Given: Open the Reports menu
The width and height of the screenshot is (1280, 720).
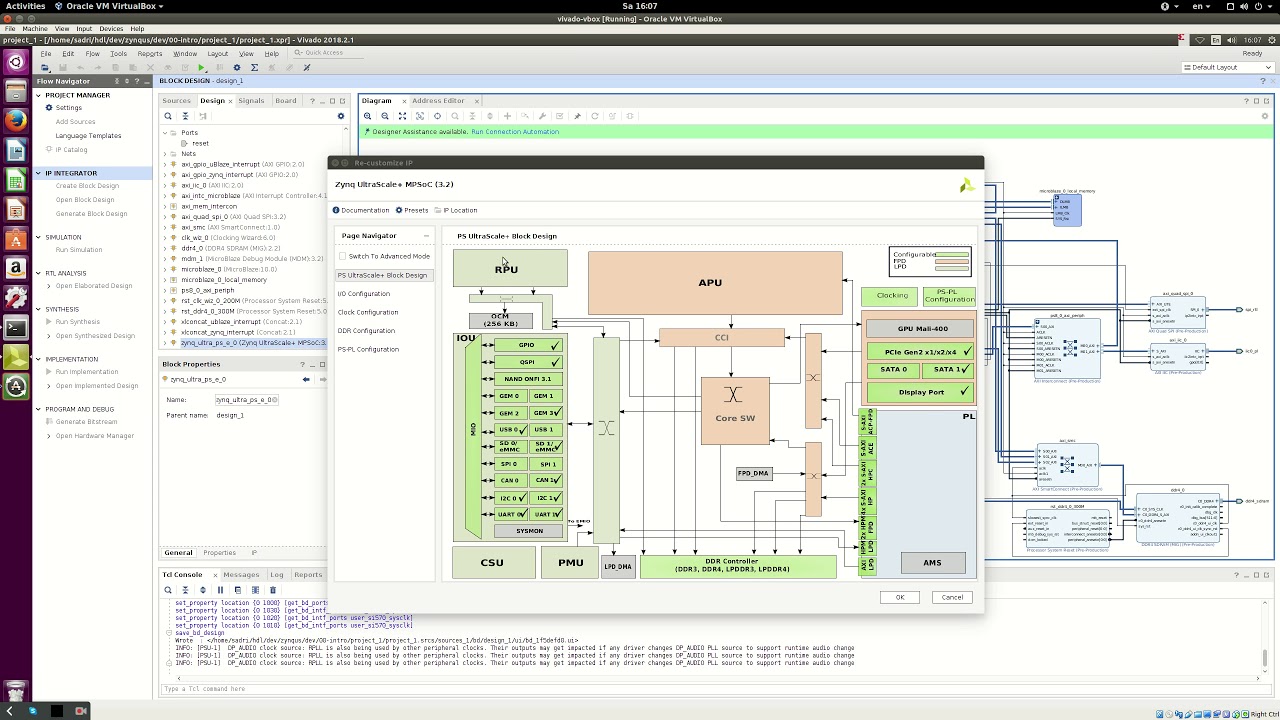Looking at the screenshot, I should pos(150,54).
